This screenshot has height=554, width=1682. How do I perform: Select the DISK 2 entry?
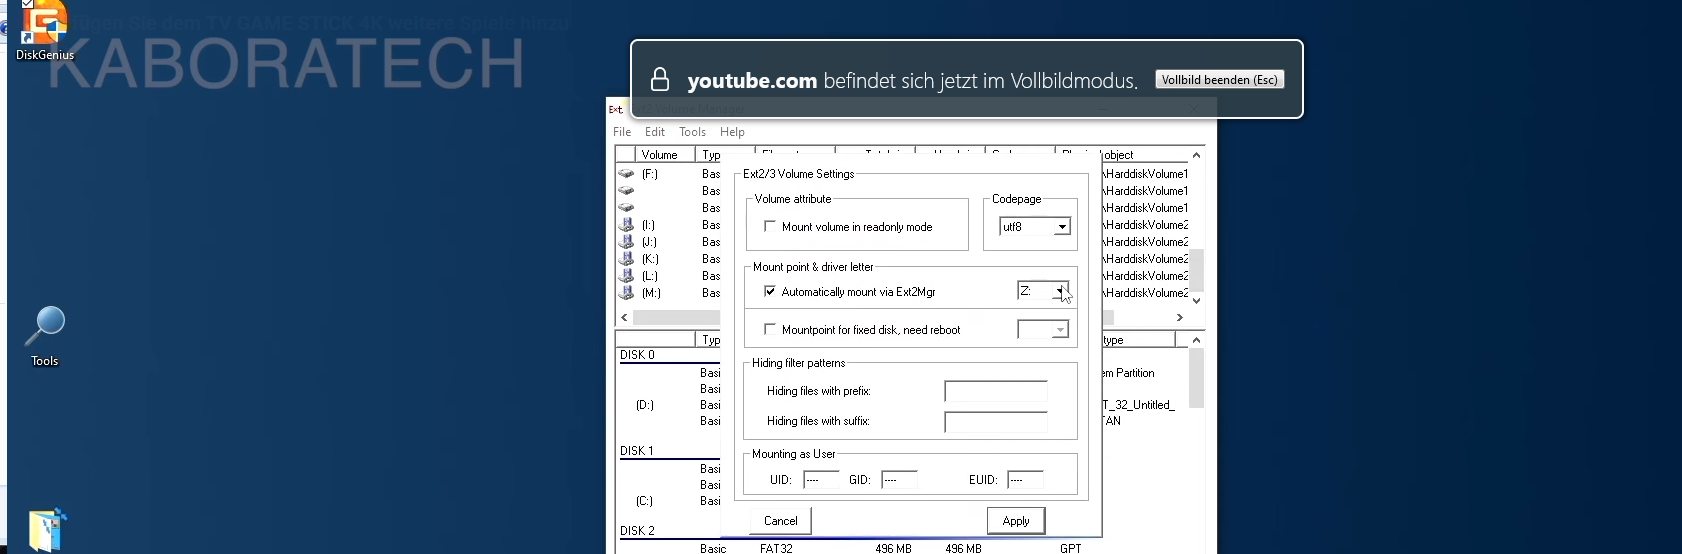[x=637, y=531]
